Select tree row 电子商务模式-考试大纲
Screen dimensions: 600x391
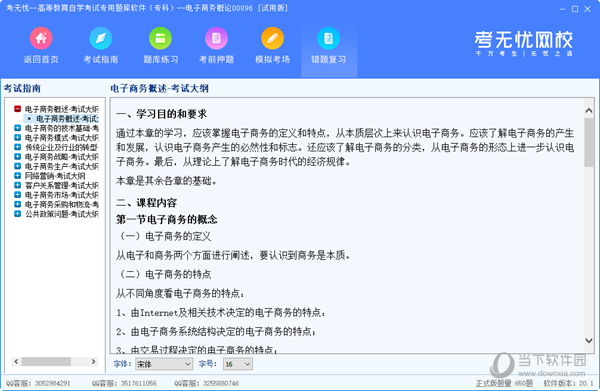(62, 138)
